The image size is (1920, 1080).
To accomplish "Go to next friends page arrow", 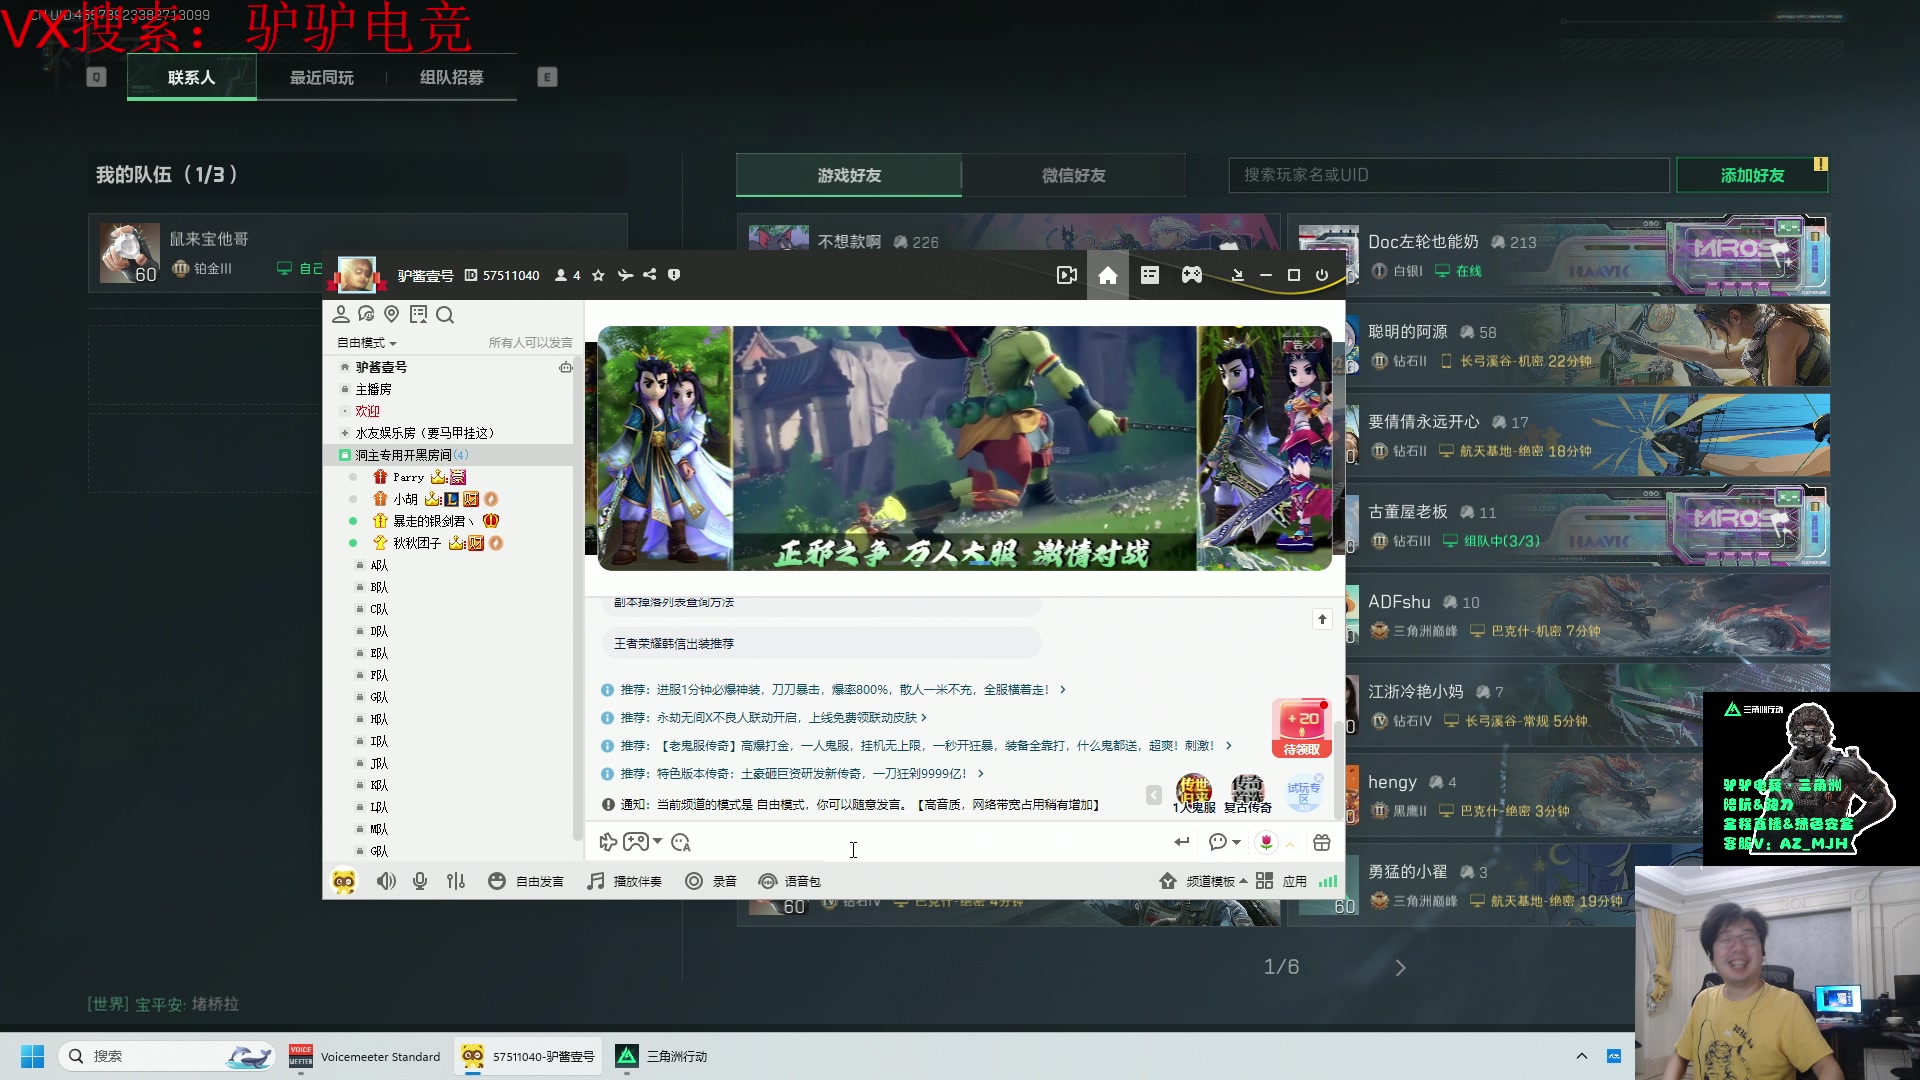I will pos(1400,968).
